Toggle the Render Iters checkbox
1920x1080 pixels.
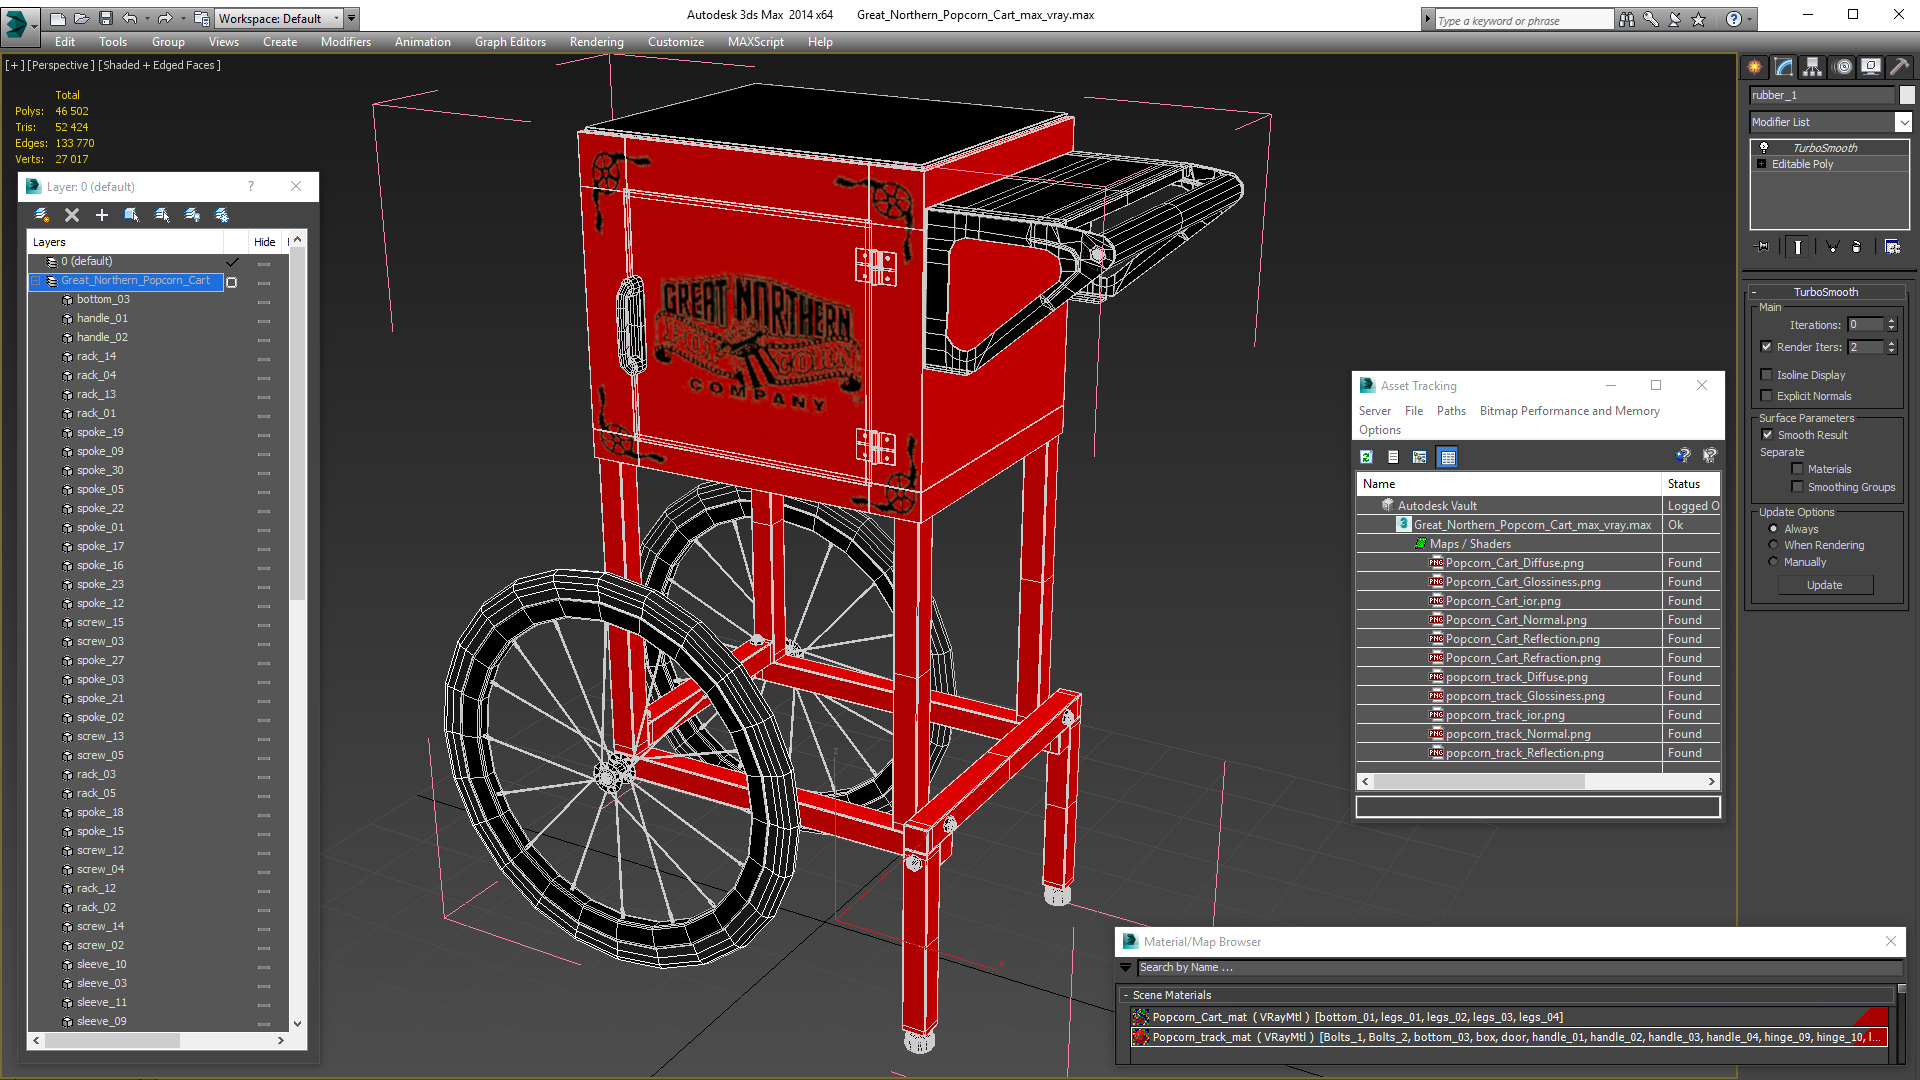(1766, 347)
